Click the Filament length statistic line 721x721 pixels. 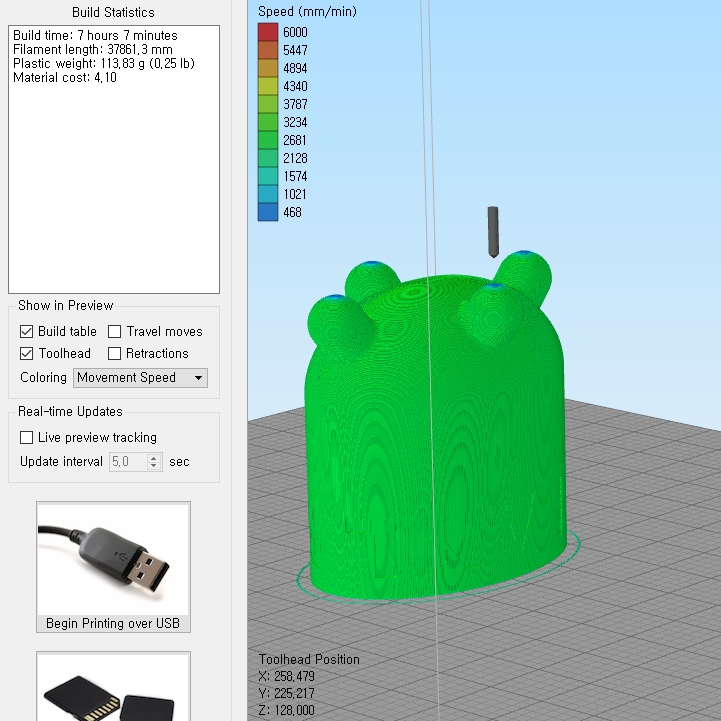[x=93, y=50]
